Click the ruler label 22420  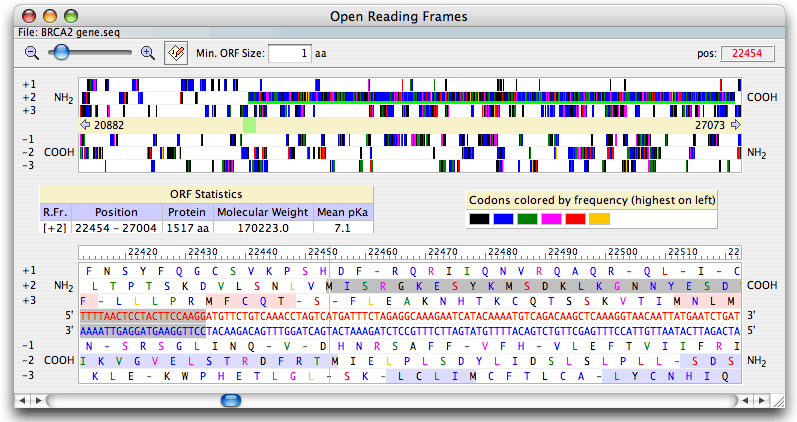[x=143, y=252]
